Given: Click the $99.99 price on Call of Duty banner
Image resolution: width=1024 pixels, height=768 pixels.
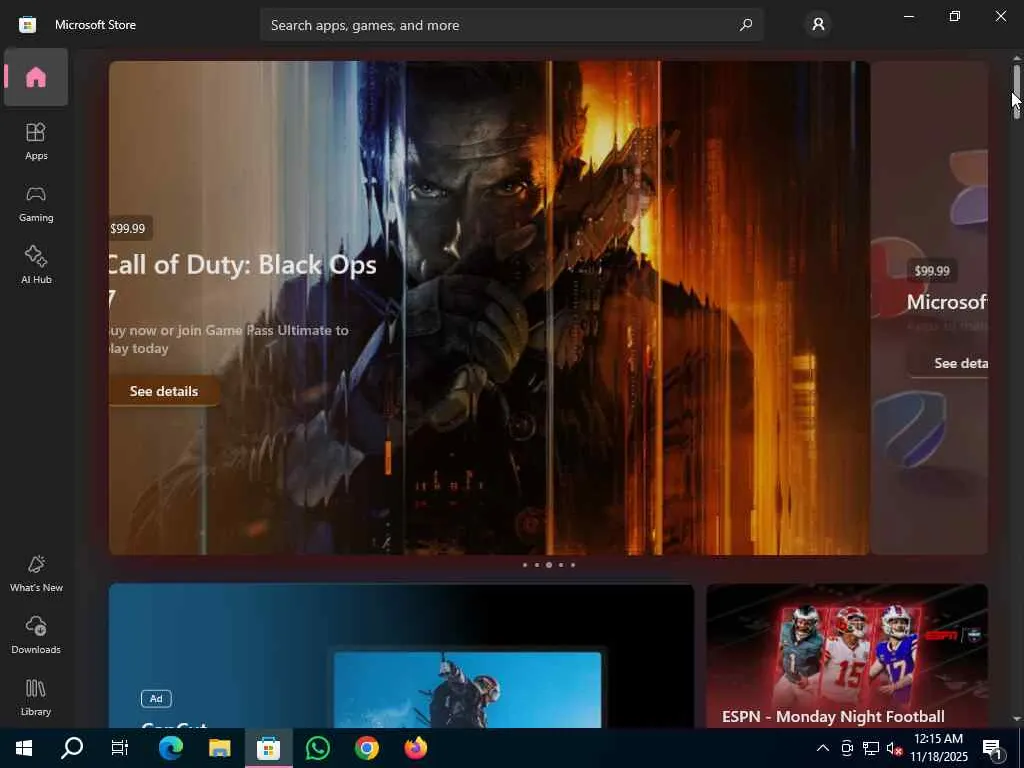Looking at the screenshot, I should [129, 229].
